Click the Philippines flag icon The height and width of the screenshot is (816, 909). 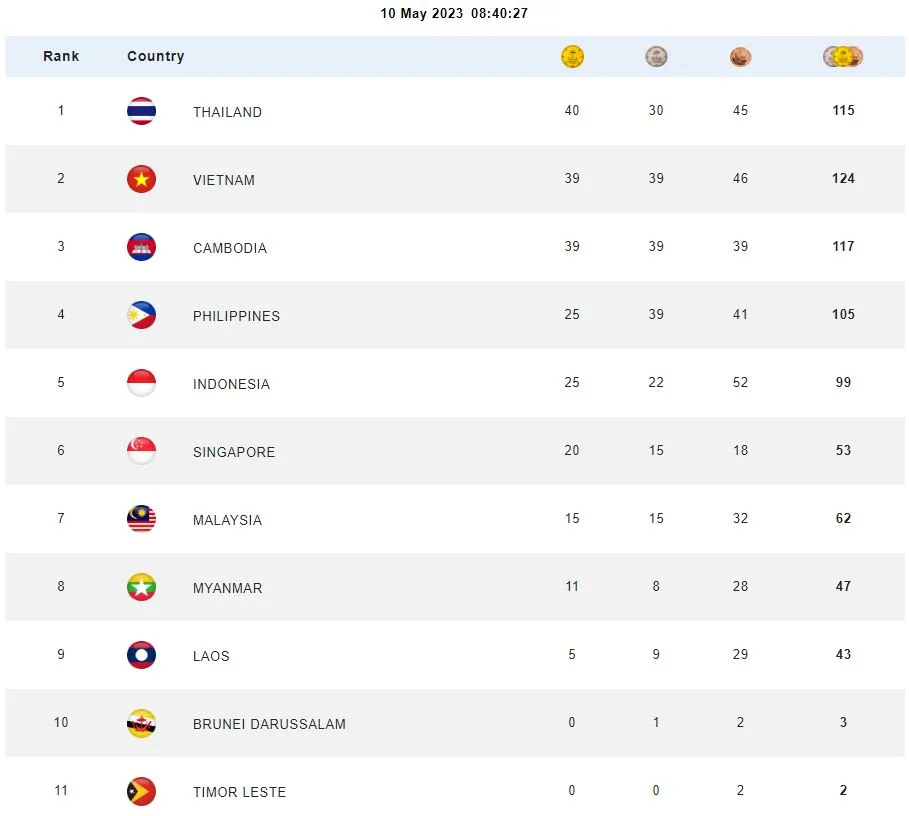click(141, 315)
